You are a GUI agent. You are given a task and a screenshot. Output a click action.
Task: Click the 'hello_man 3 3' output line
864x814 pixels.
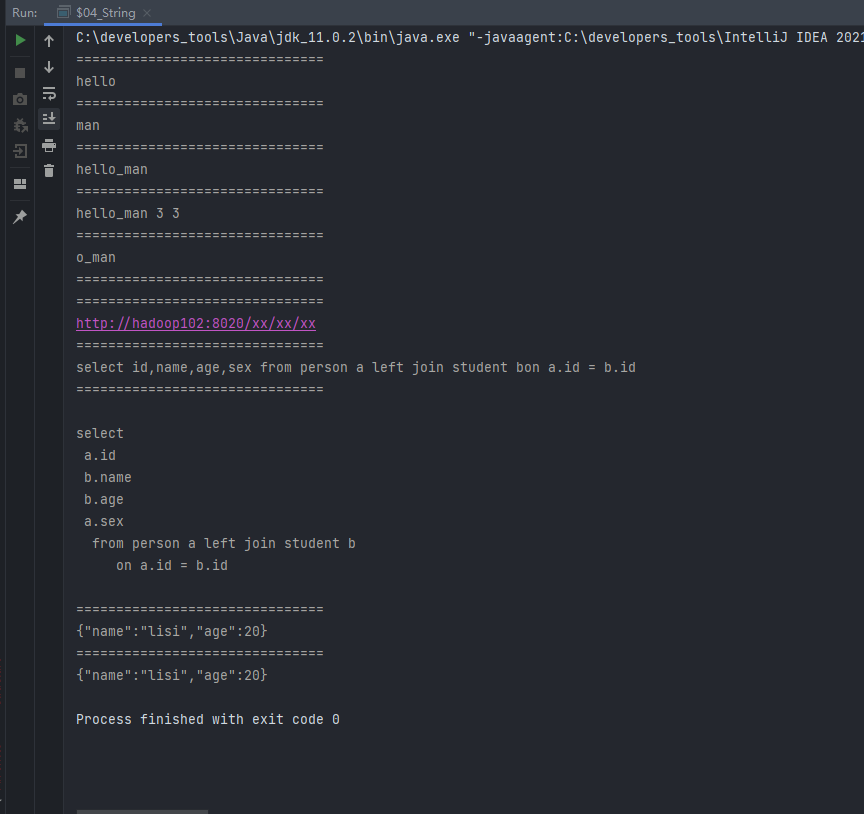(x=128, y=213)
